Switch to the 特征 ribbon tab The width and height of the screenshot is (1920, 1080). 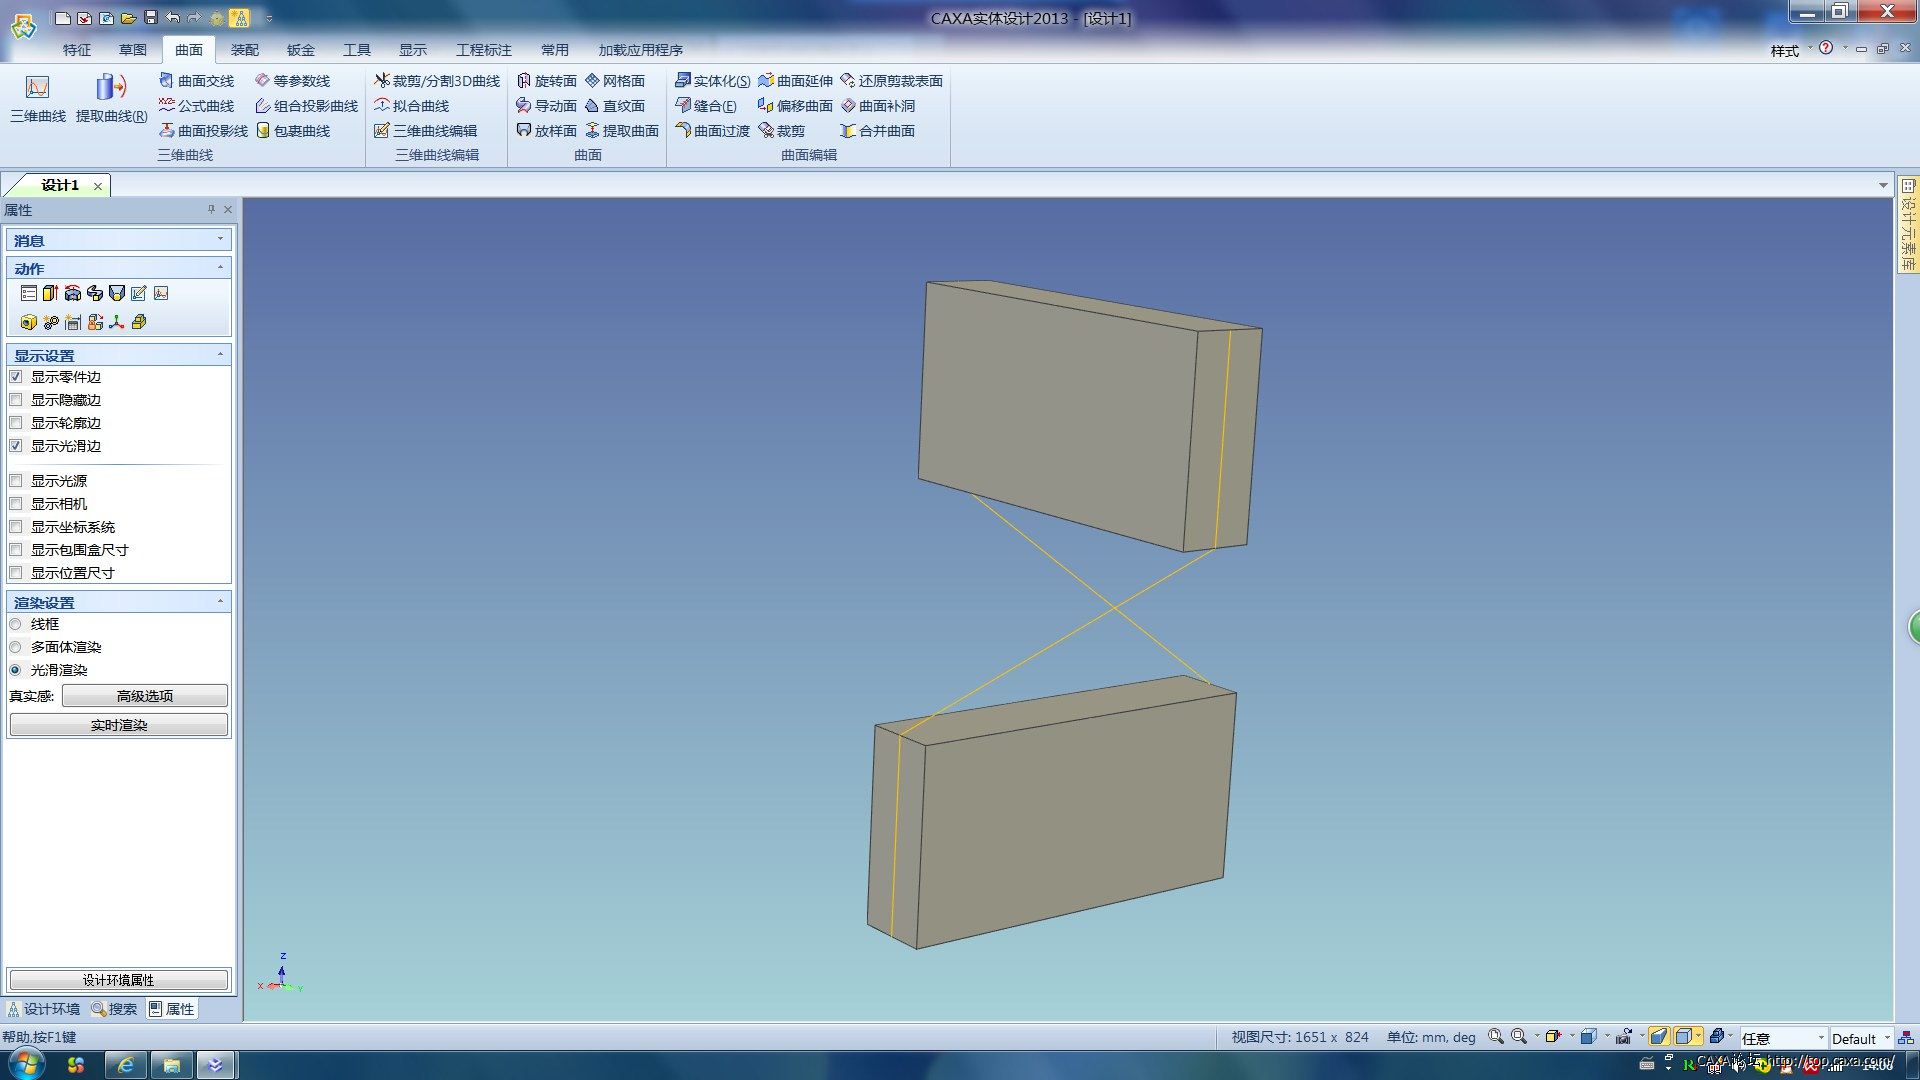click(x=77, y=50)
